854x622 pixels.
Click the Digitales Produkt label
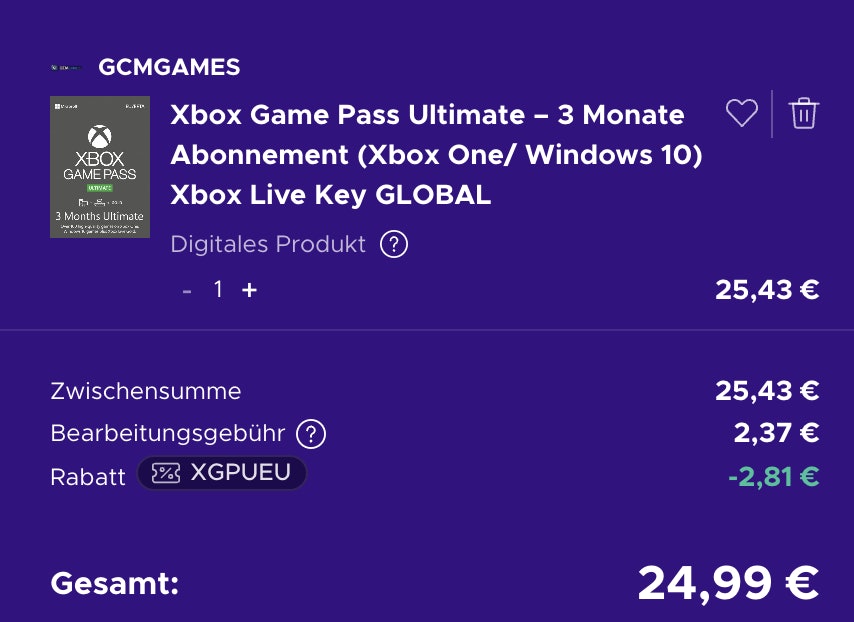268,244
